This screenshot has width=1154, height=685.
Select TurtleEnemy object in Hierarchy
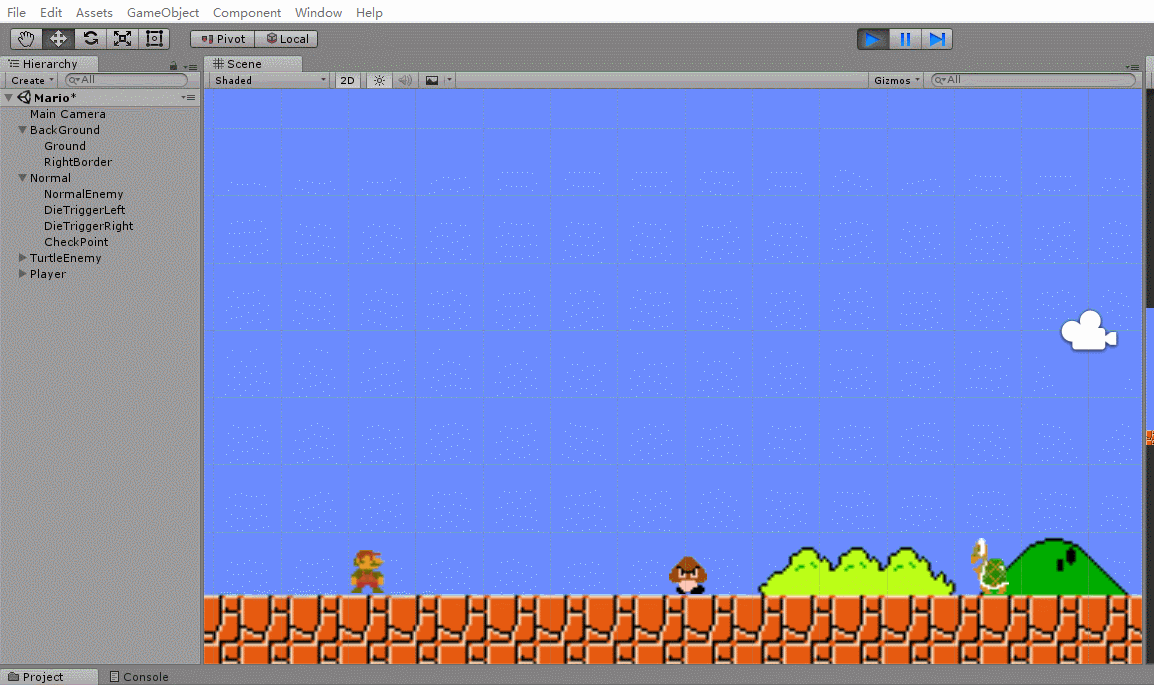point(66,258)
